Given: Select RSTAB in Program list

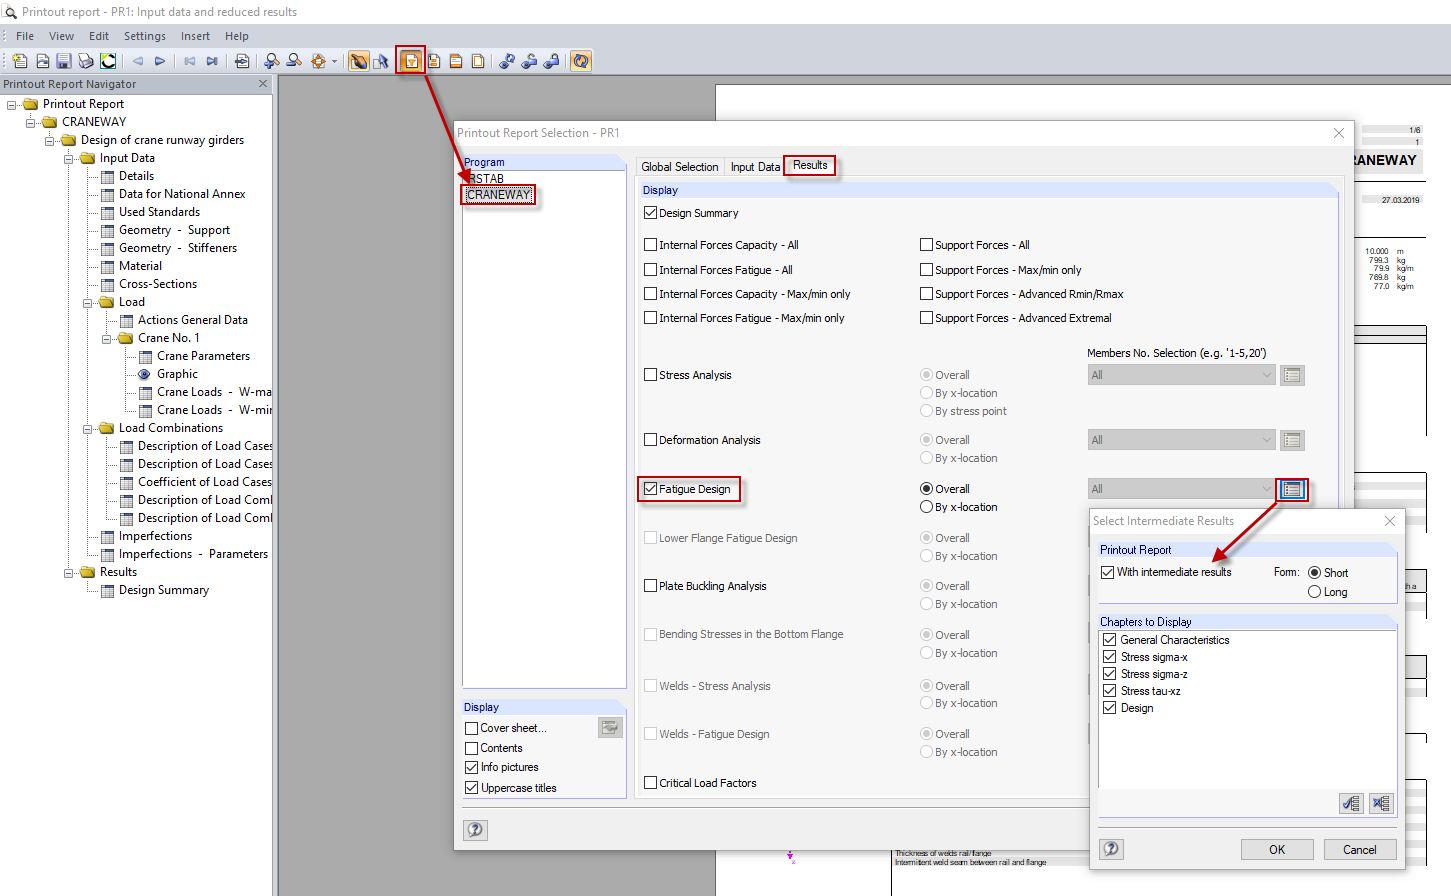Looking at the screenshot, I should point(486,179).
